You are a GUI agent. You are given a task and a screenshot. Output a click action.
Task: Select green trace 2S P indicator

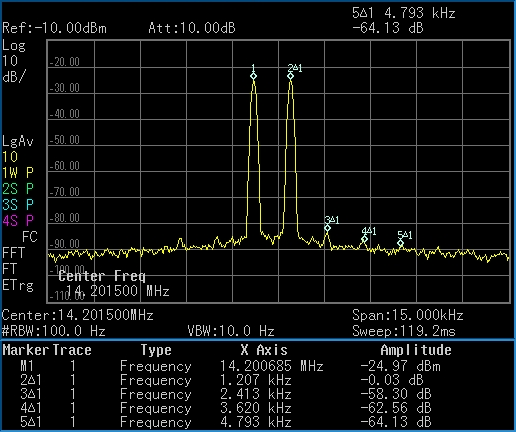click(18, 189)
